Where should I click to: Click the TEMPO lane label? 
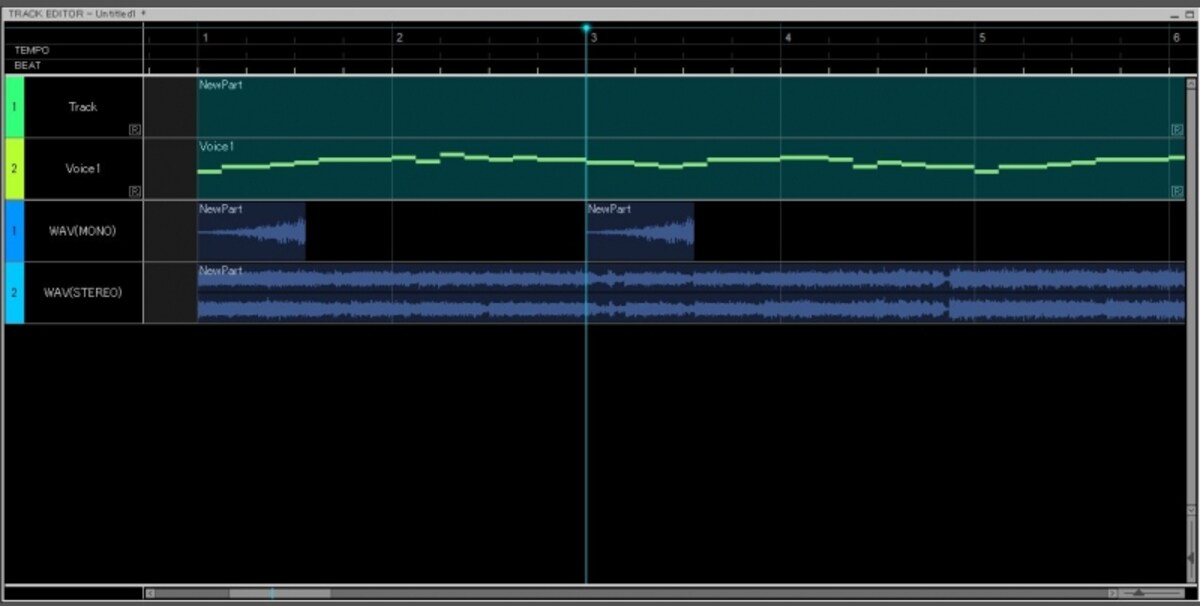coord(32,50)
